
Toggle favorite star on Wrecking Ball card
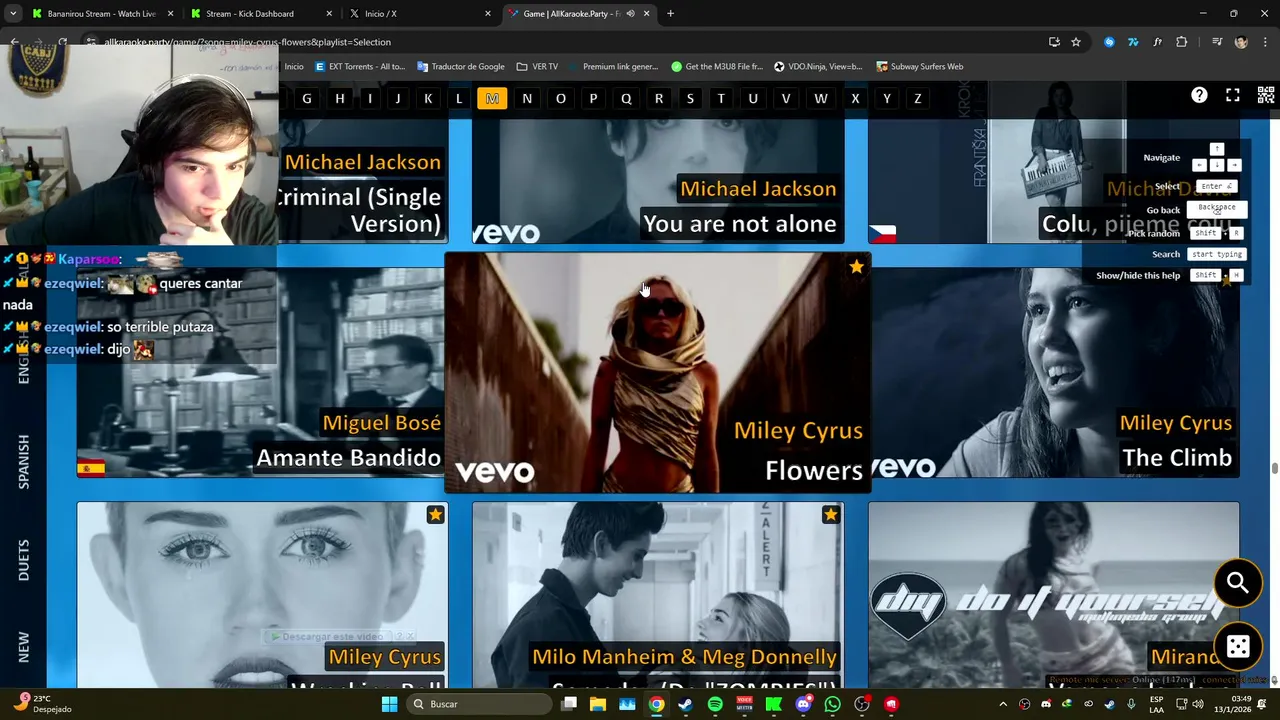[435, 514]
